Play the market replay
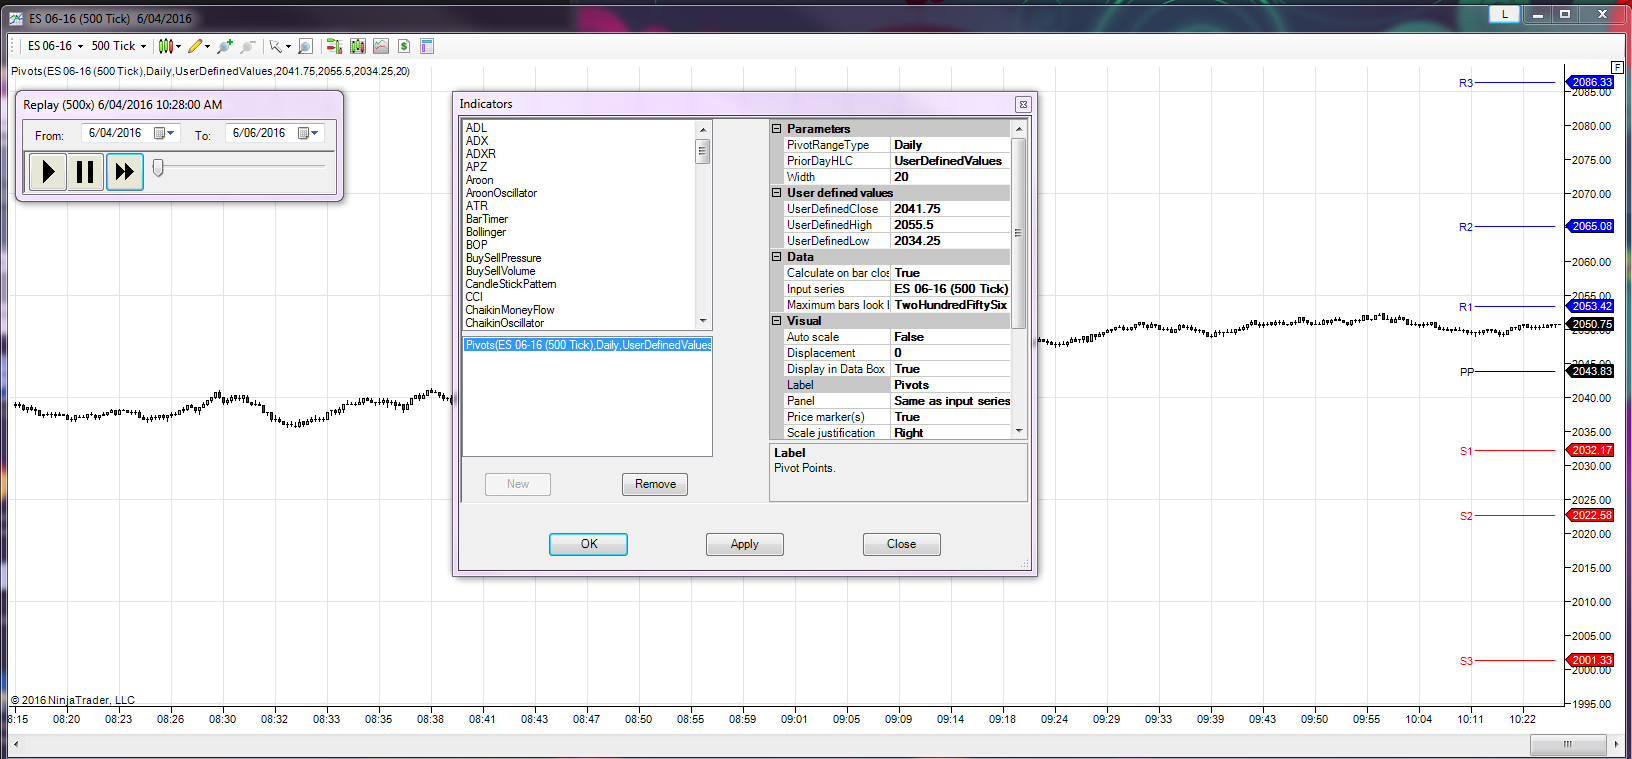This screenshot has height=759, width=1632. [48, 172]
